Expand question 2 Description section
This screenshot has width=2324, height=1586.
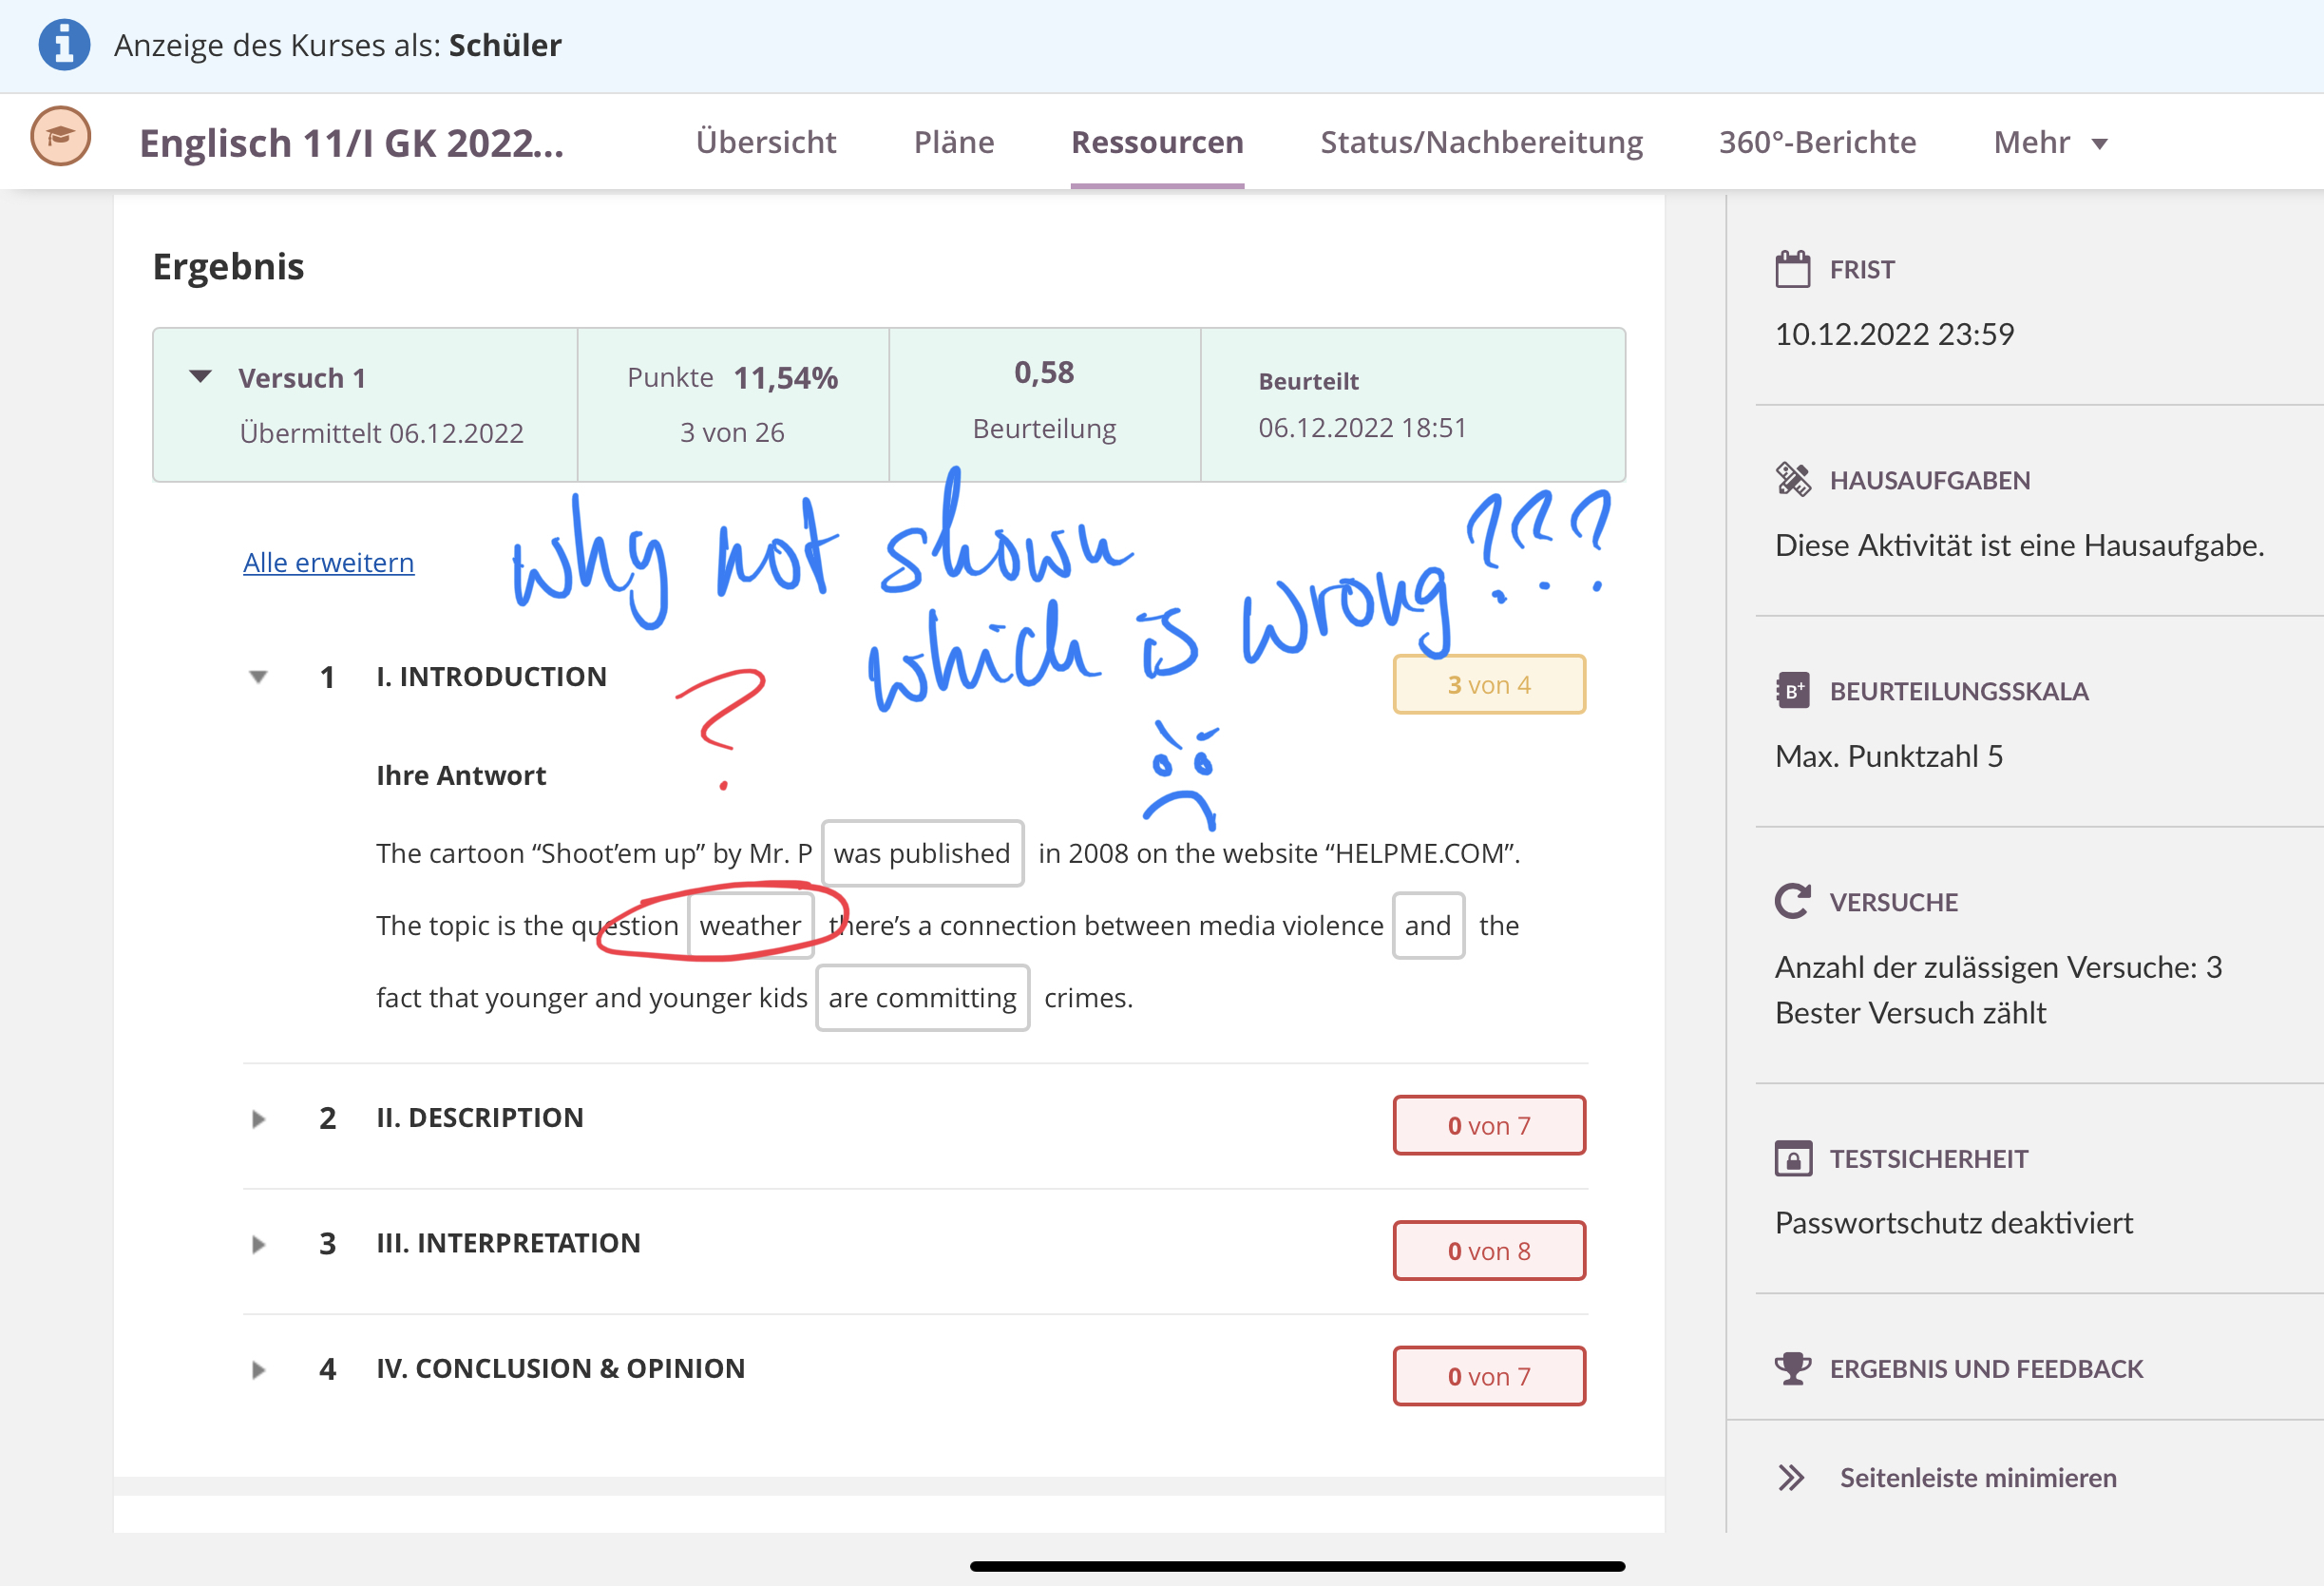pos(258,1118)
